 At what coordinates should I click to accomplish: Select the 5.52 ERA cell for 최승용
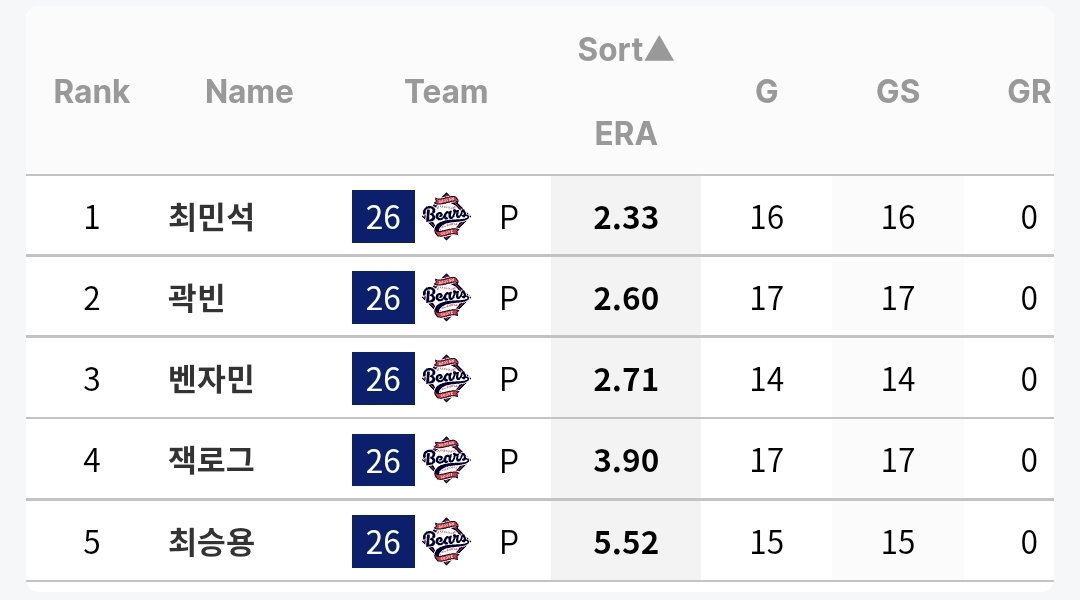coord(625,542)
